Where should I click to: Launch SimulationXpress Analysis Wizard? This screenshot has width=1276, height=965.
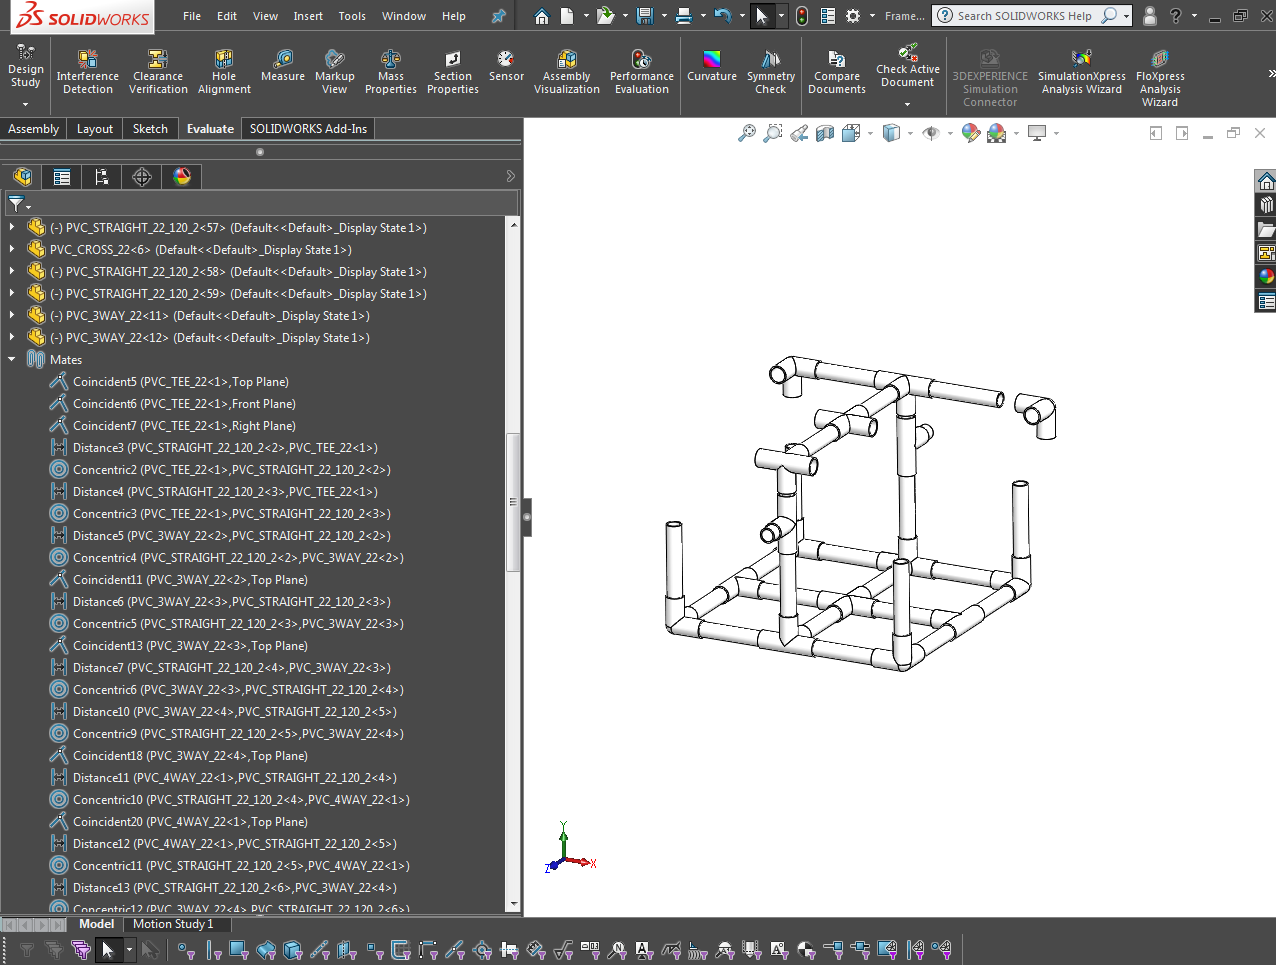[x=1081, y=72]
